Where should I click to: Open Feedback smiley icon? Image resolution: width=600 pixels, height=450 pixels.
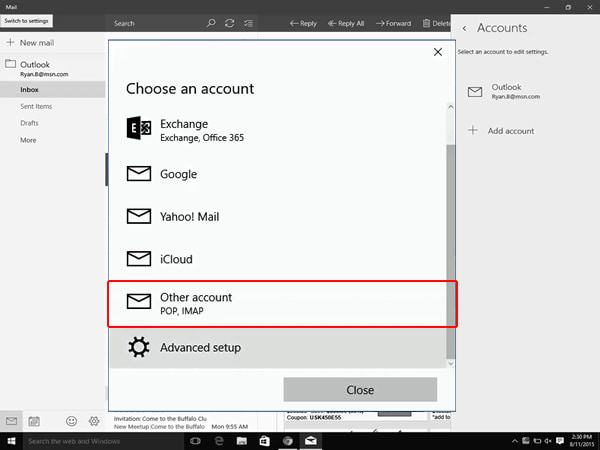click(71, 421)
